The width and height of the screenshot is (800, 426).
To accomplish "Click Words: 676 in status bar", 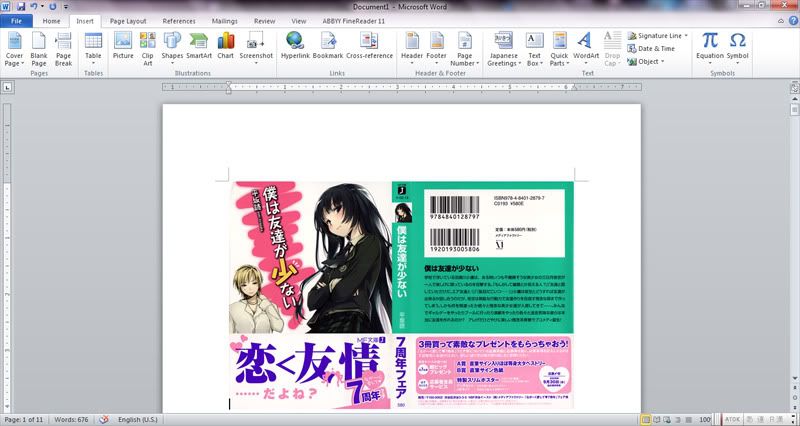I will point(71,419).
